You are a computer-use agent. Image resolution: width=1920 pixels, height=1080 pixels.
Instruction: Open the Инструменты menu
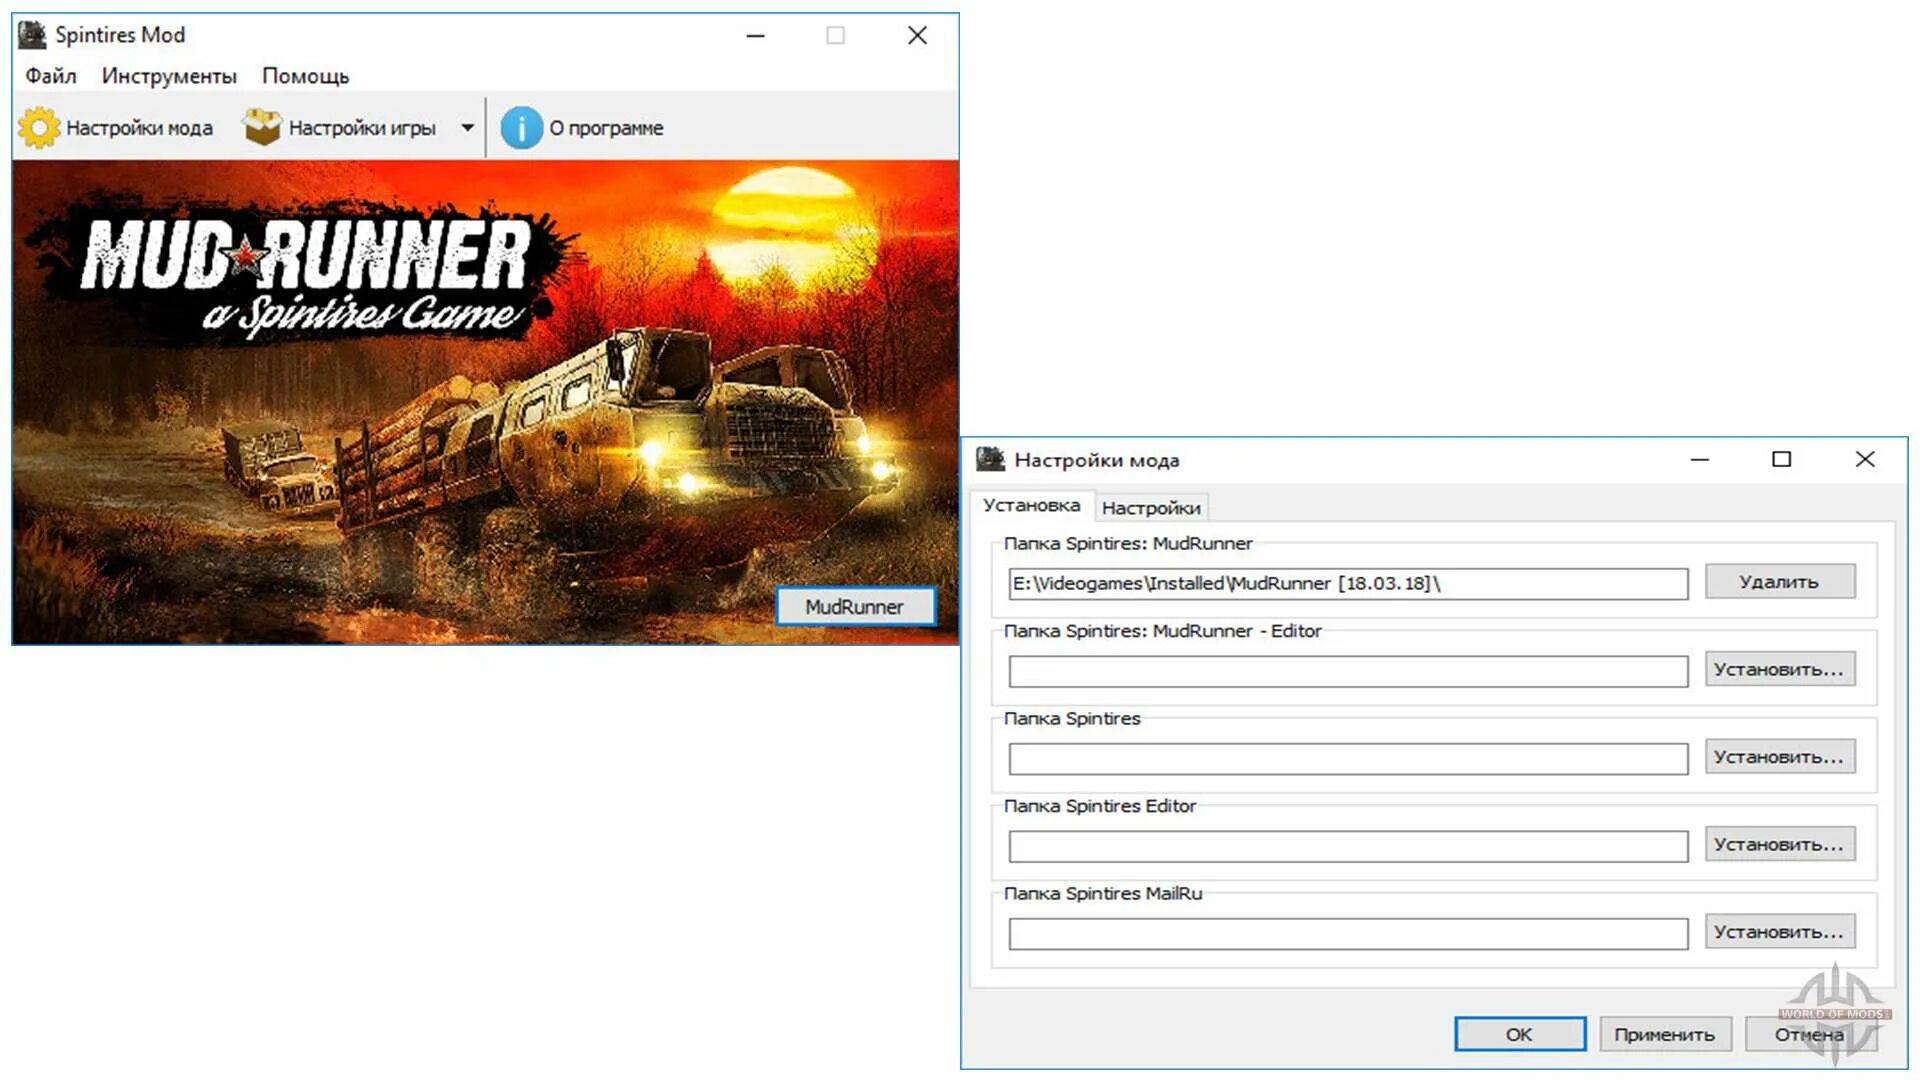[x=169, y=76]
